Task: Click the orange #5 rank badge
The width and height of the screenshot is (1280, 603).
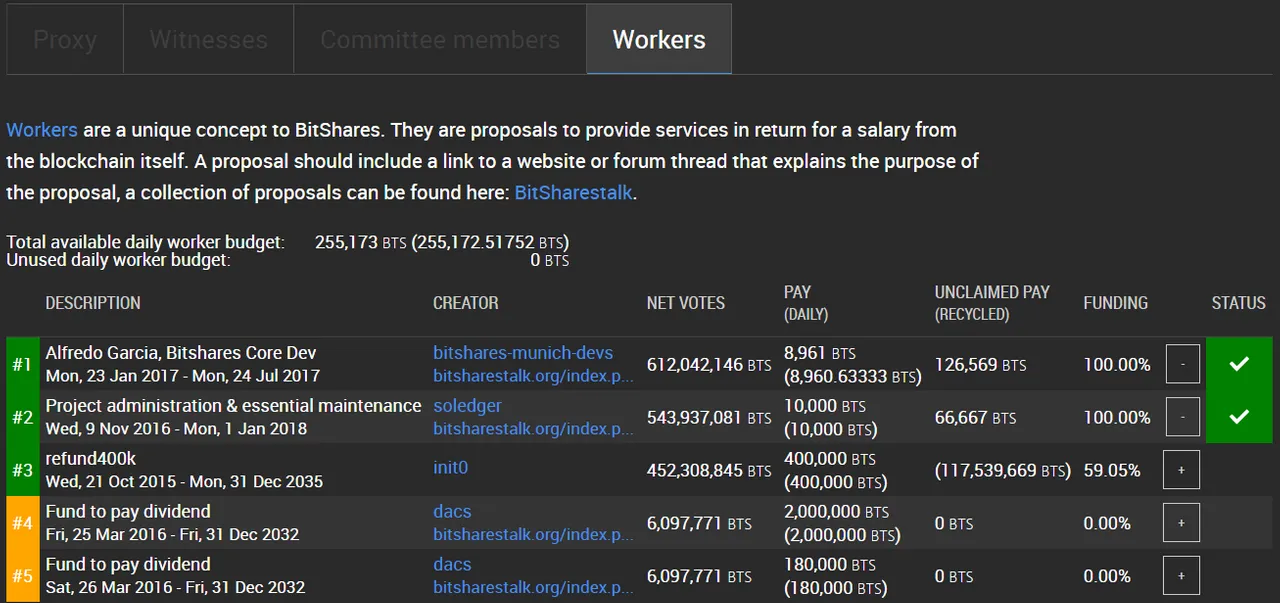Action: [x=22, y=576]
